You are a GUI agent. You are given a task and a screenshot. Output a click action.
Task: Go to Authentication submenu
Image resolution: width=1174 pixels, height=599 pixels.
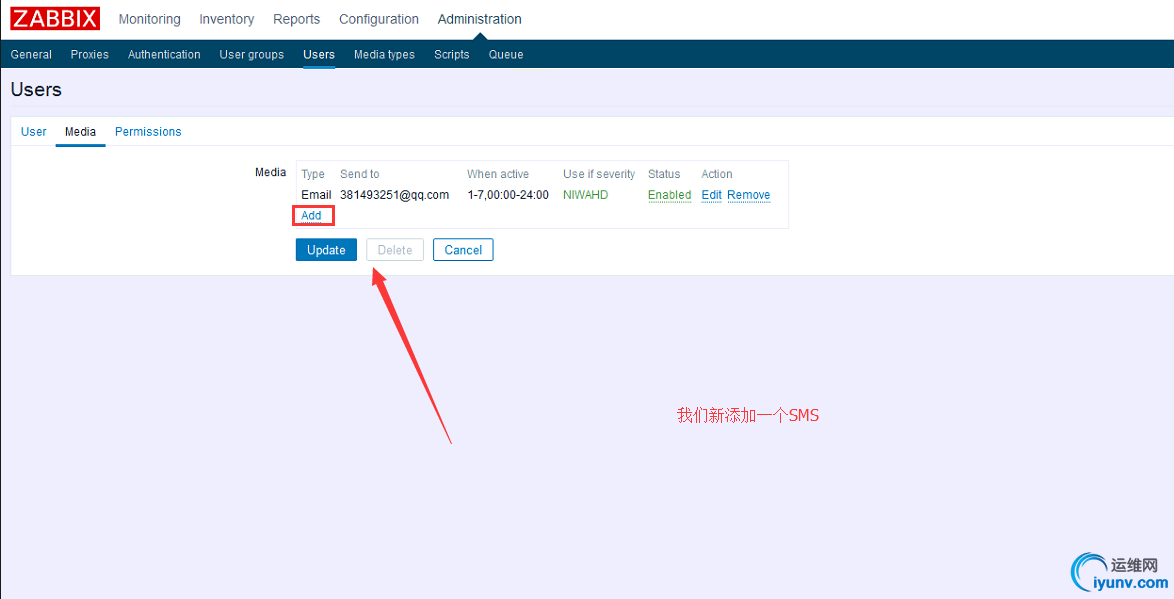tap(164, 55)
